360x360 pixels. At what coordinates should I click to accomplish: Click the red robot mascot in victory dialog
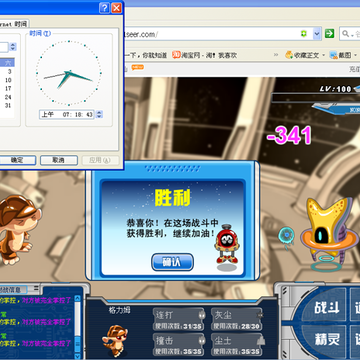pyautogui.click(x=227, y=244)
